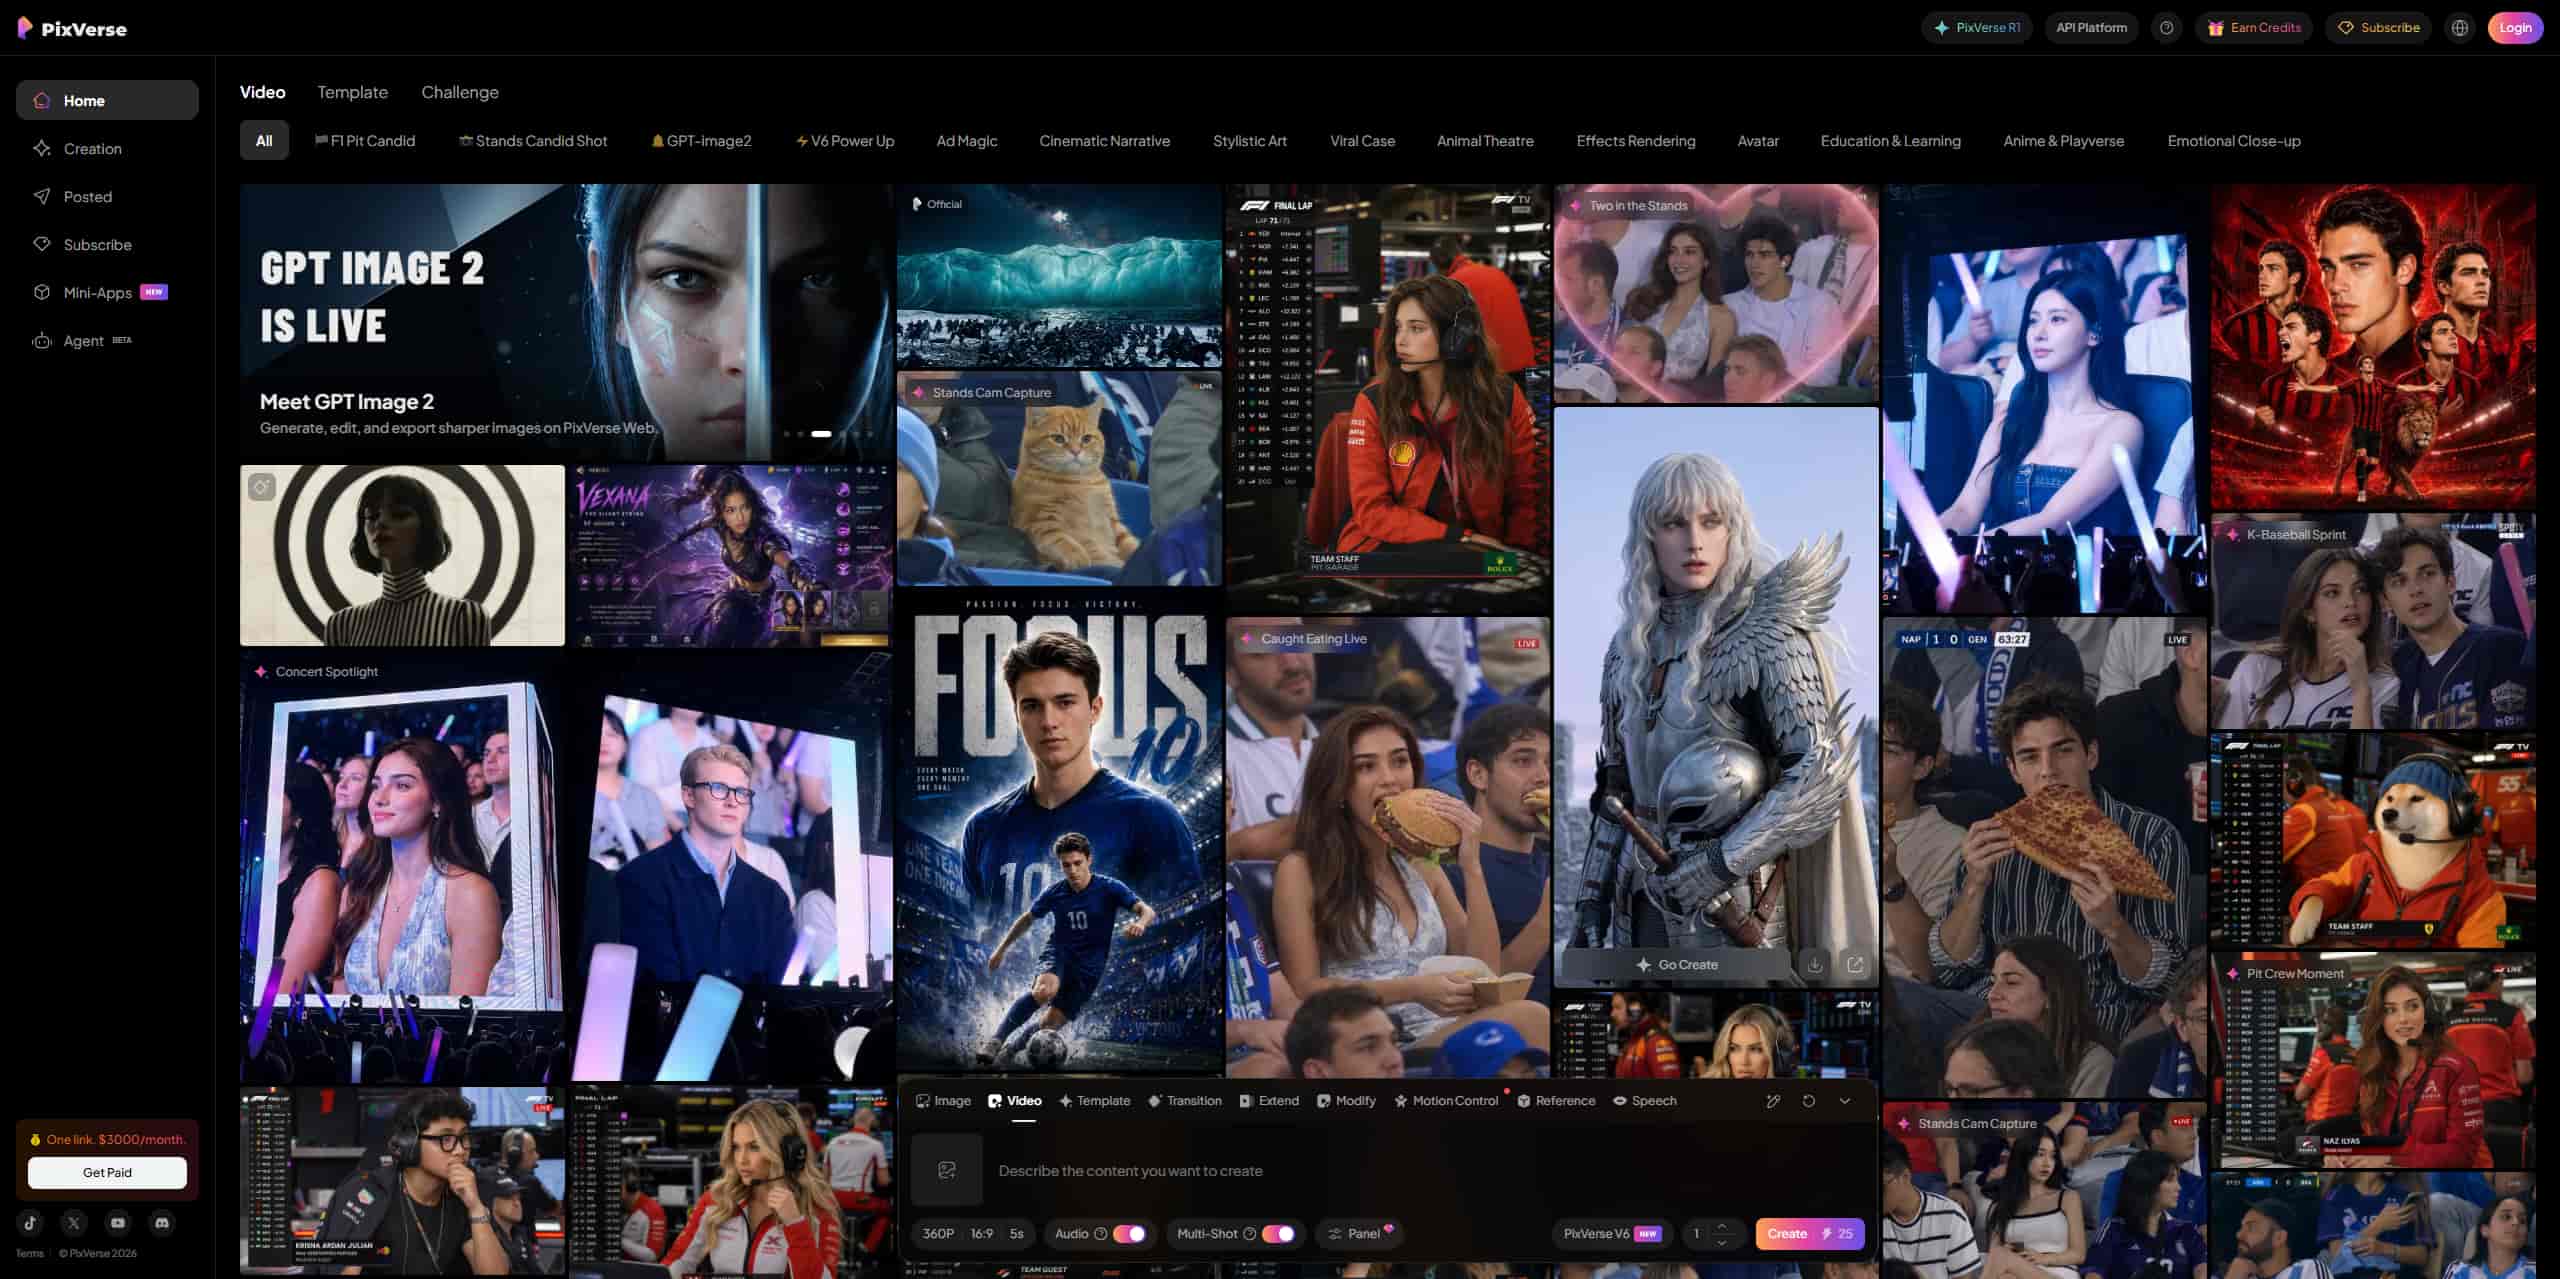Select the Extend creation mode tab
The width and height of the screenshot is (2560, 1279).
point(1269,1101)
